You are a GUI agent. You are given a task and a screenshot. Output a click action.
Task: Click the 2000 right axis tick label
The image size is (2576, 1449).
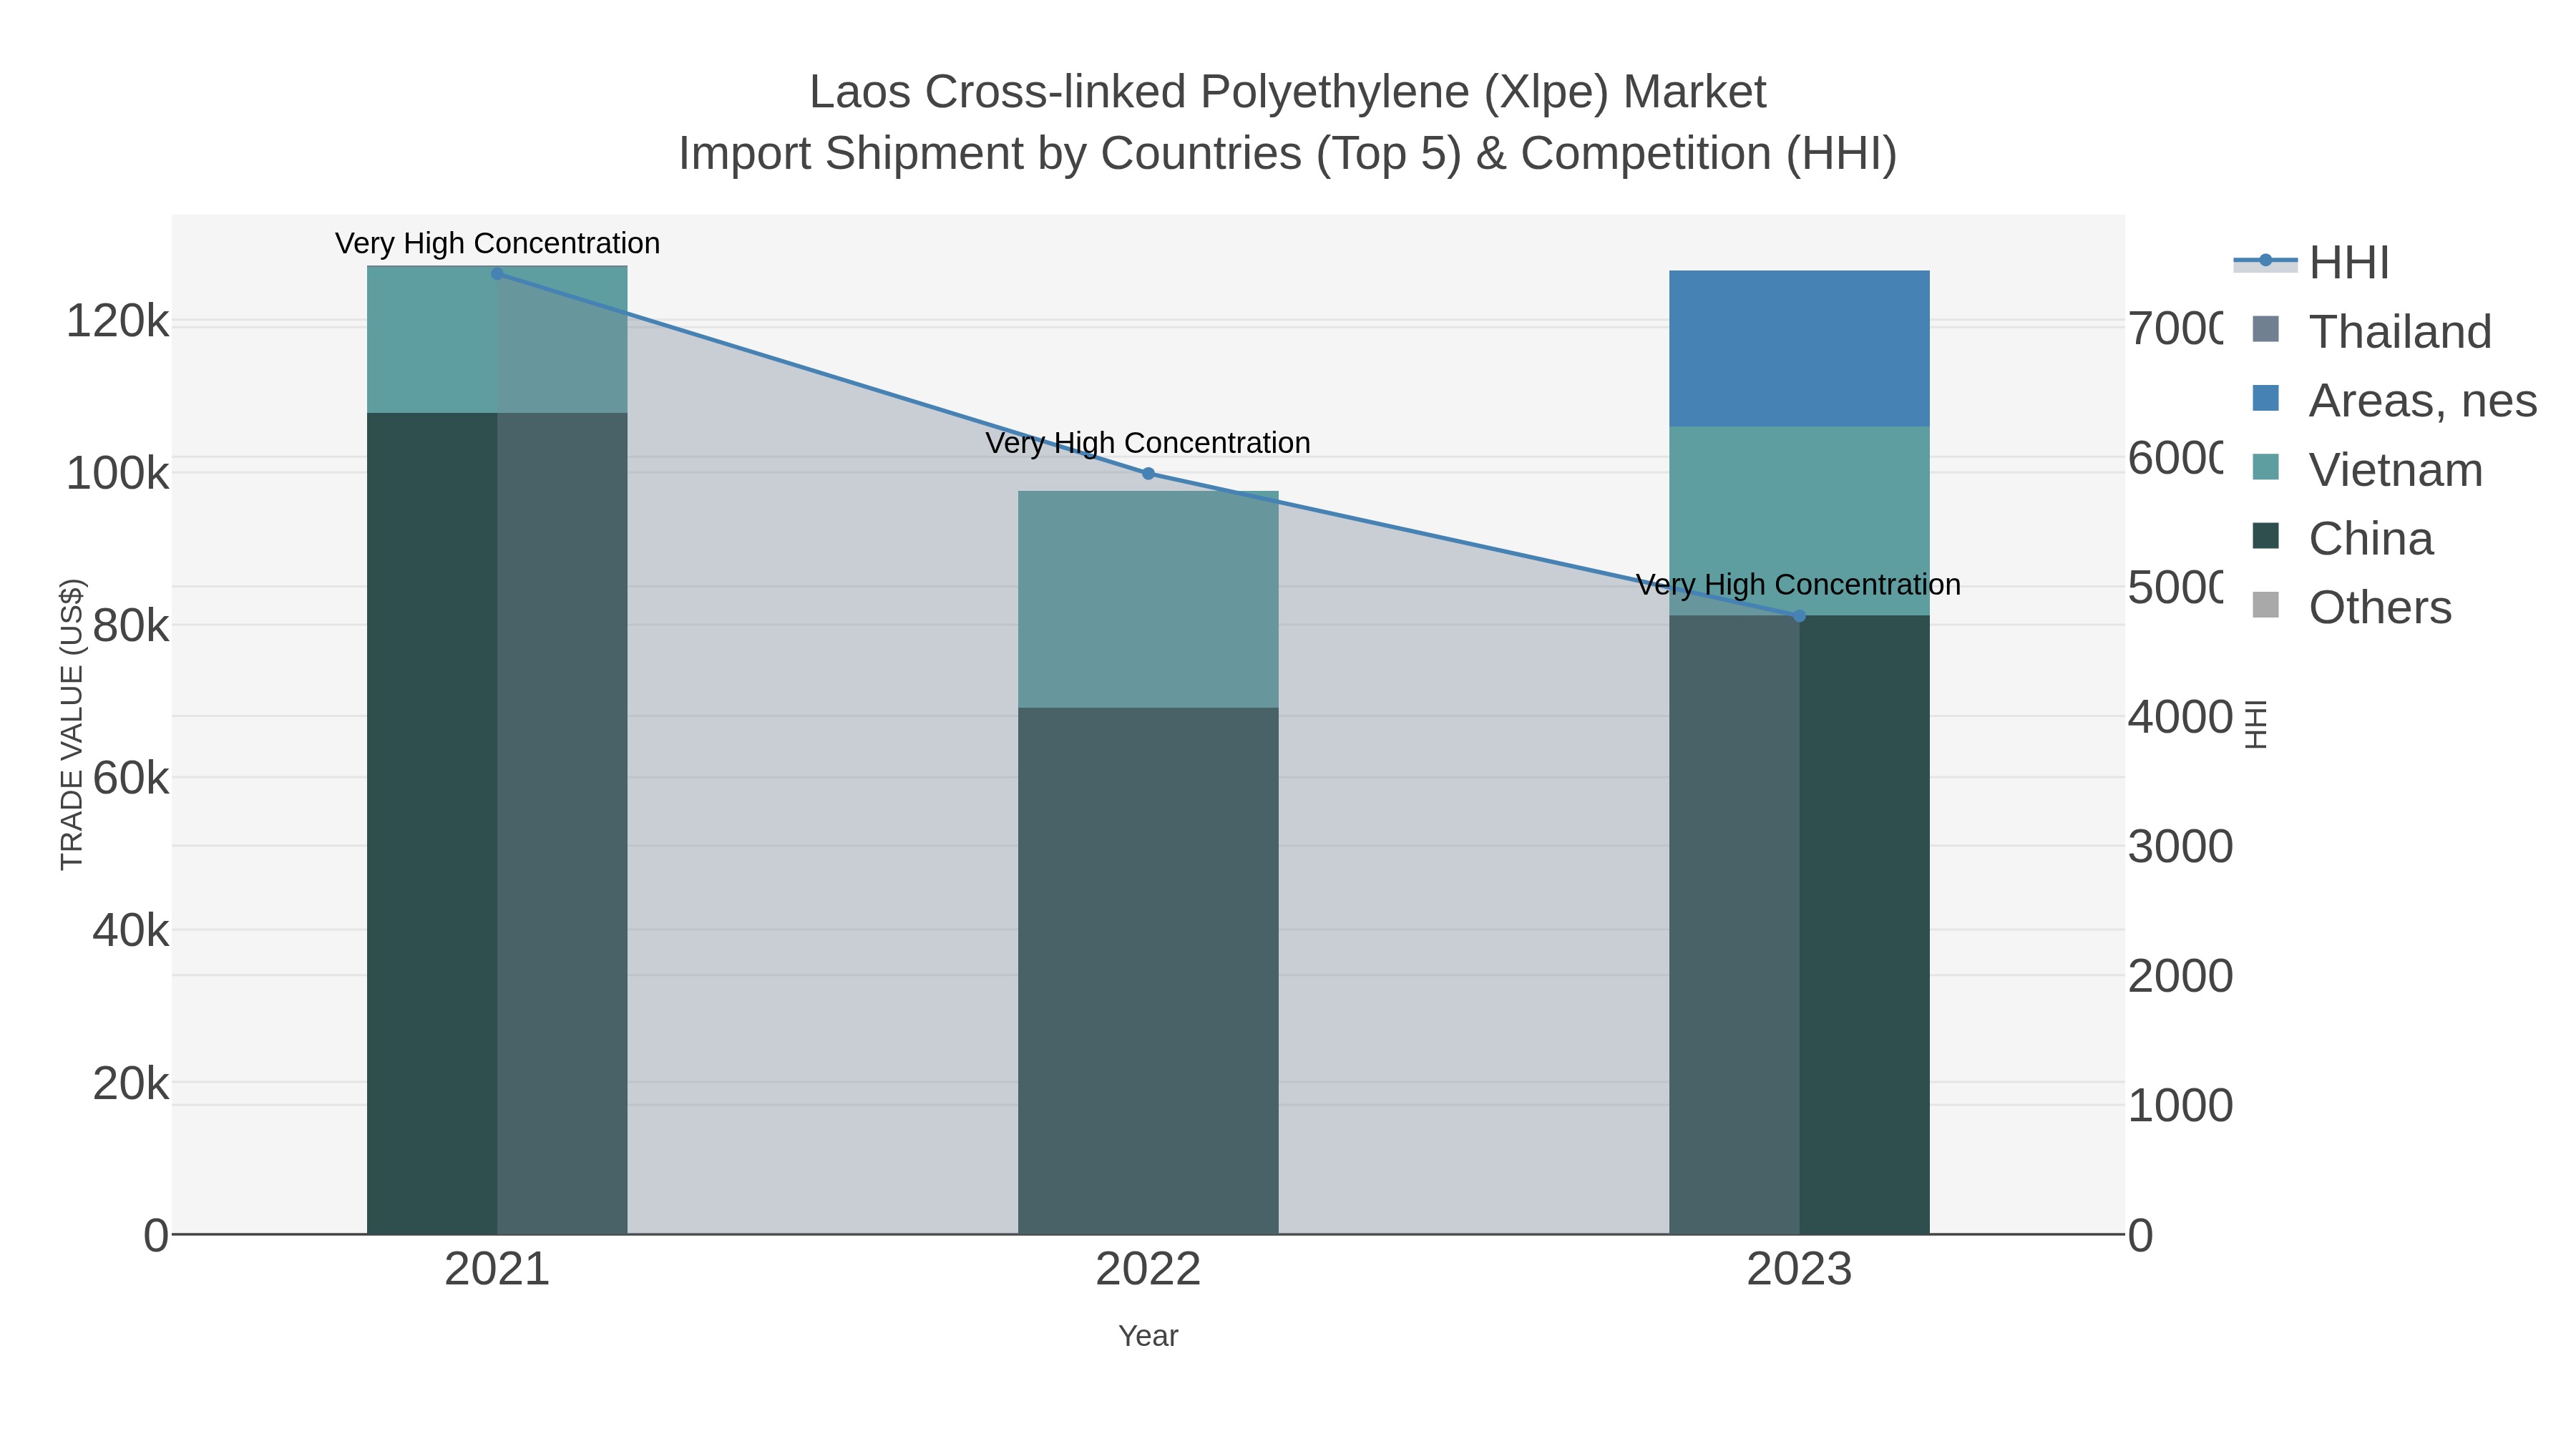tap(2180, 976)
